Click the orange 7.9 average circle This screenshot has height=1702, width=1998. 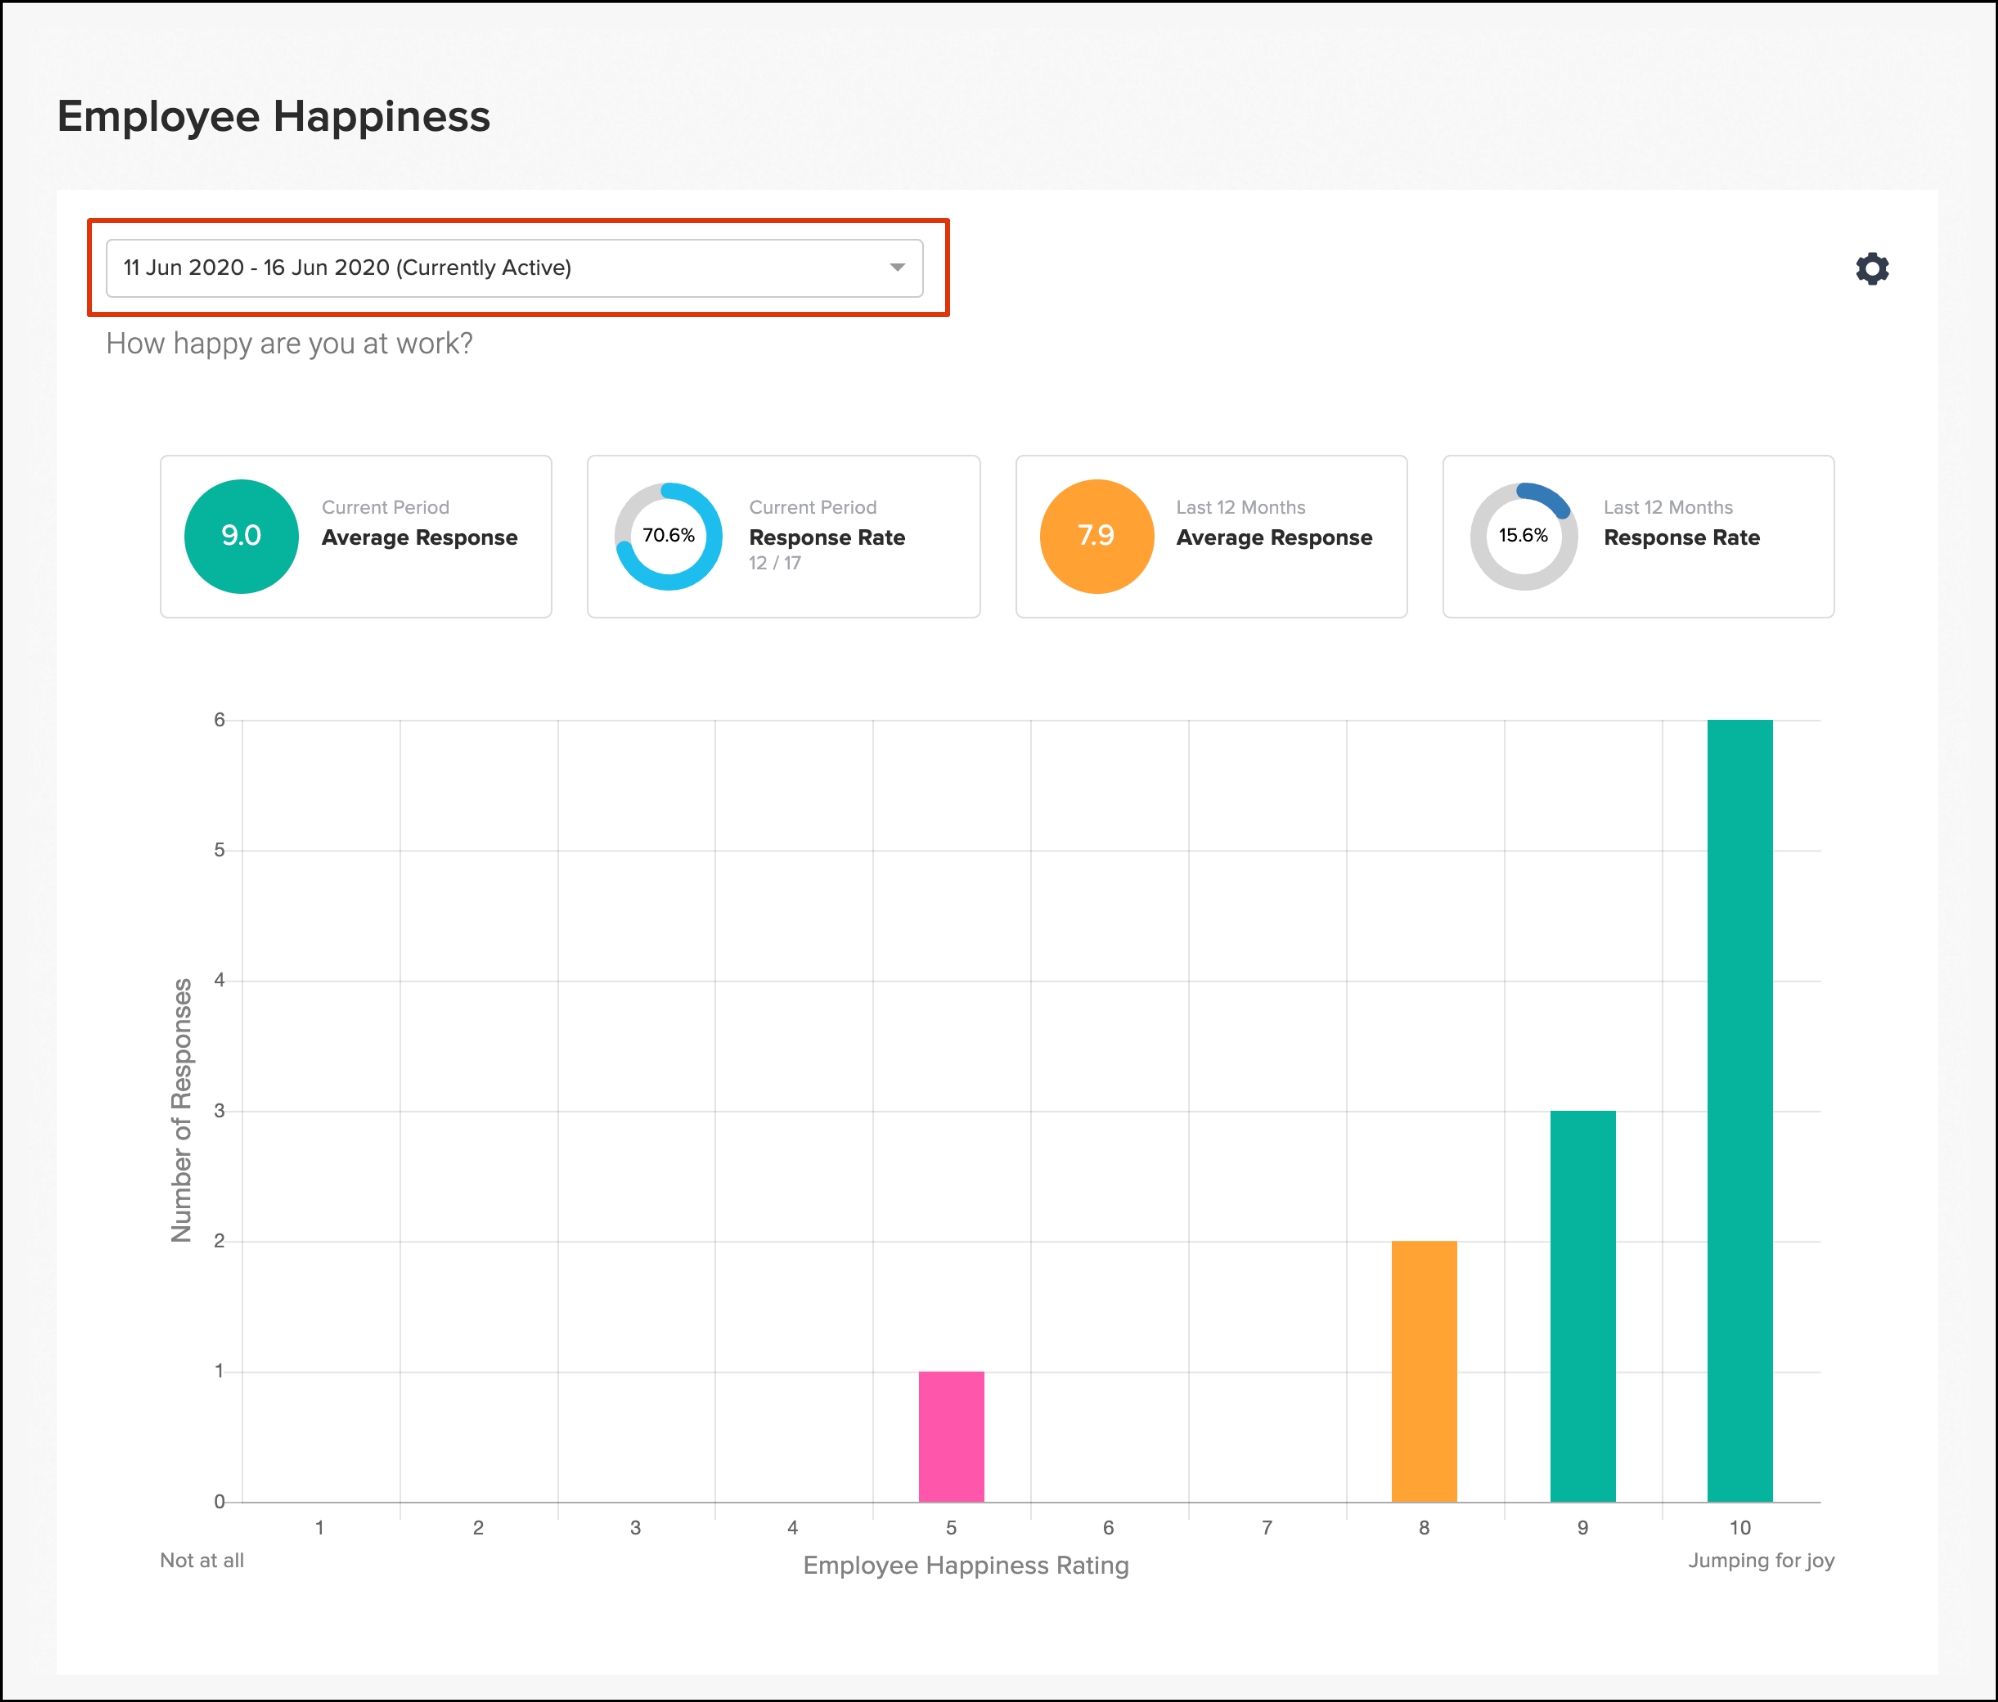pyautogui.click(x=1096, y=536)
